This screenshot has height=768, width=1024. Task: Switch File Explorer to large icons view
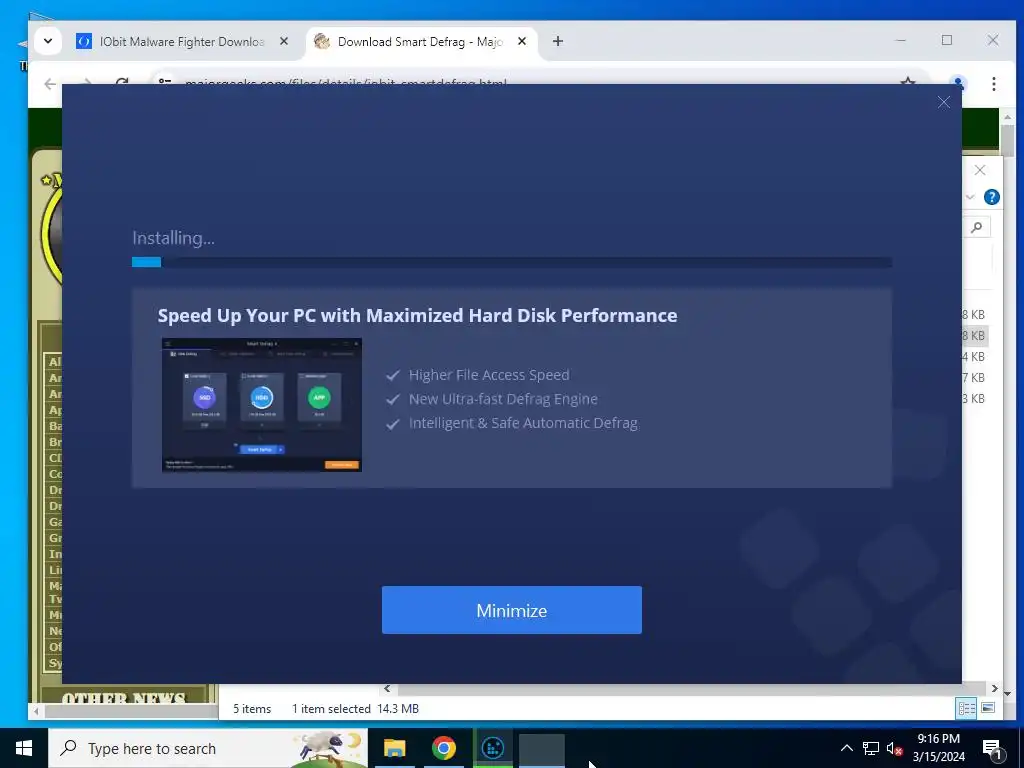tap(988, 708)
